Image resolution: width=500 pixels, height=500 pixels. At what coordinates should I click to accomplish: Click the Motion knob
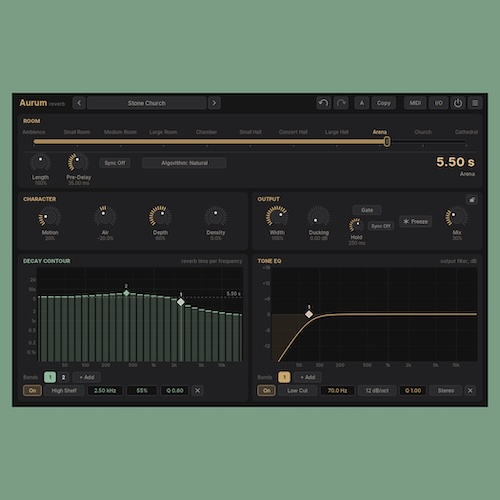(50, 217)
